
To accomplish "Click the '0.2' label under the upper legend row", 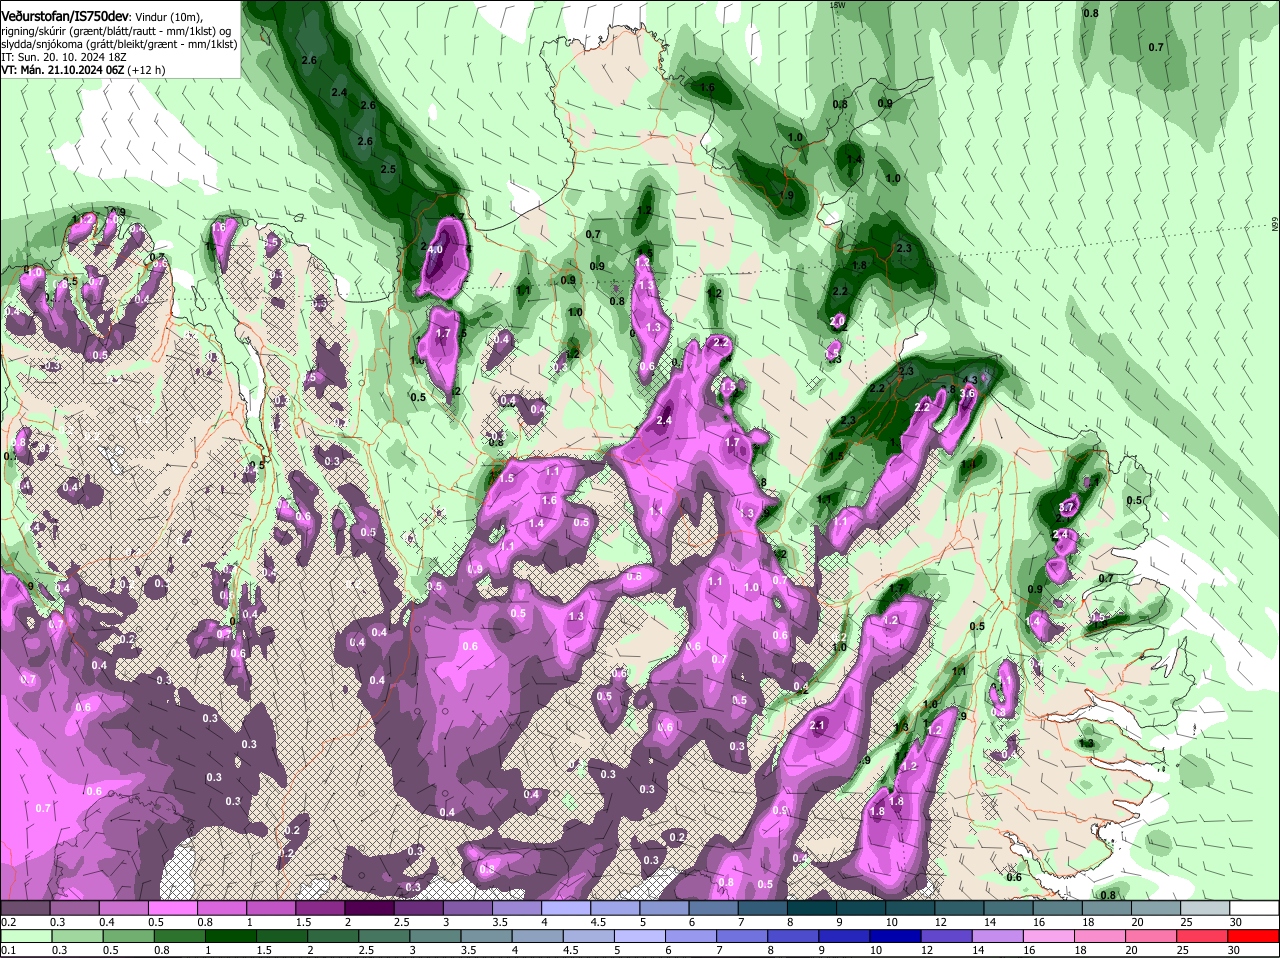I will click(x=8, y=921).
